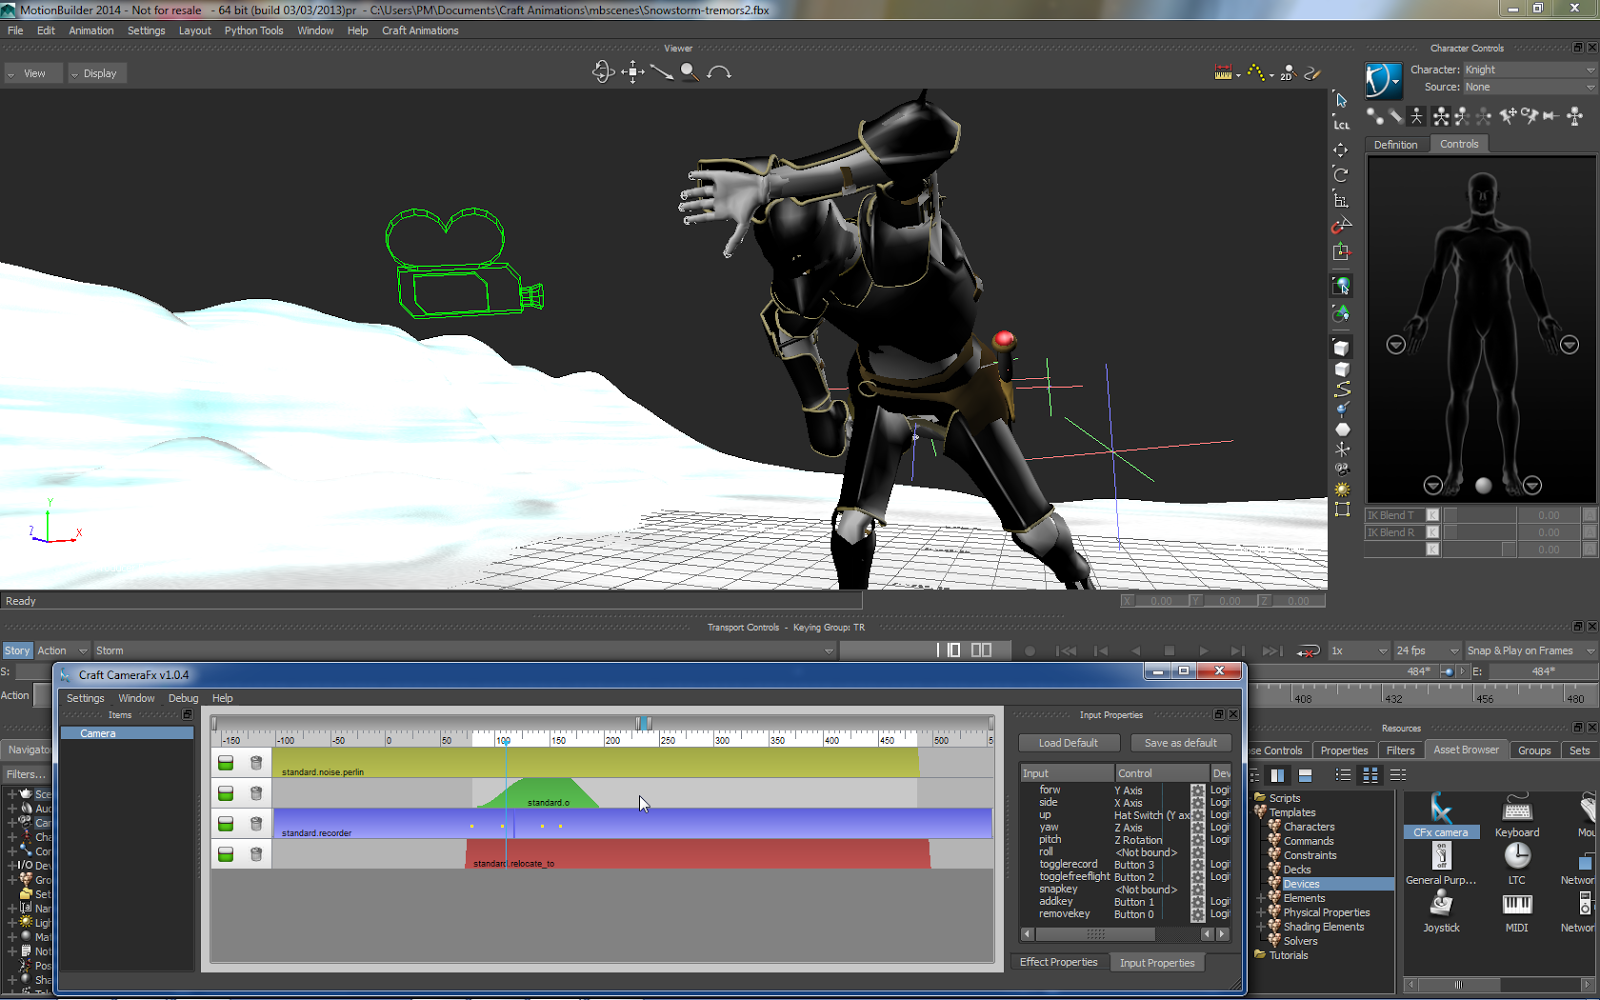Click the transport Play button
Image resolution: width=1600 pixels, height=1000 pixels.
click(x=1203, y=651)
